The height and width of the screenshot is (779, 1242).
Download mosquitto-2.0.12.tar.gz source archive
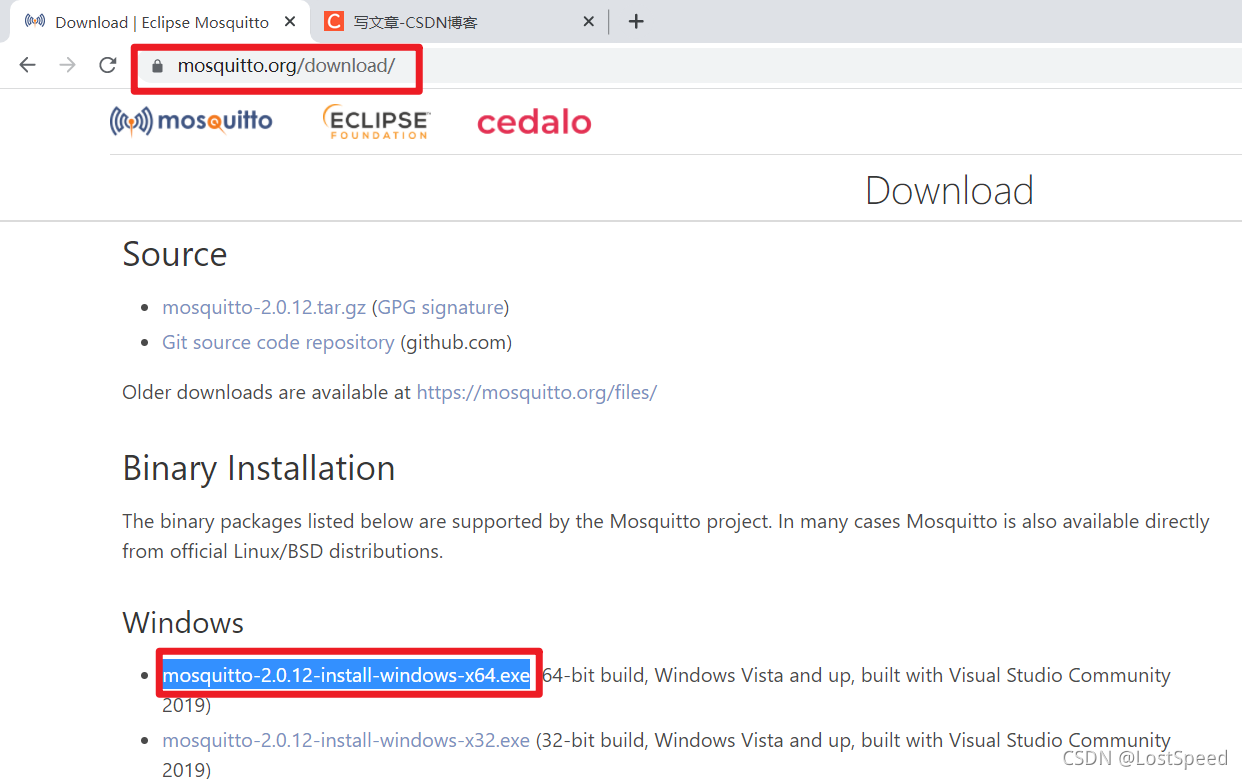coord(264,307)
